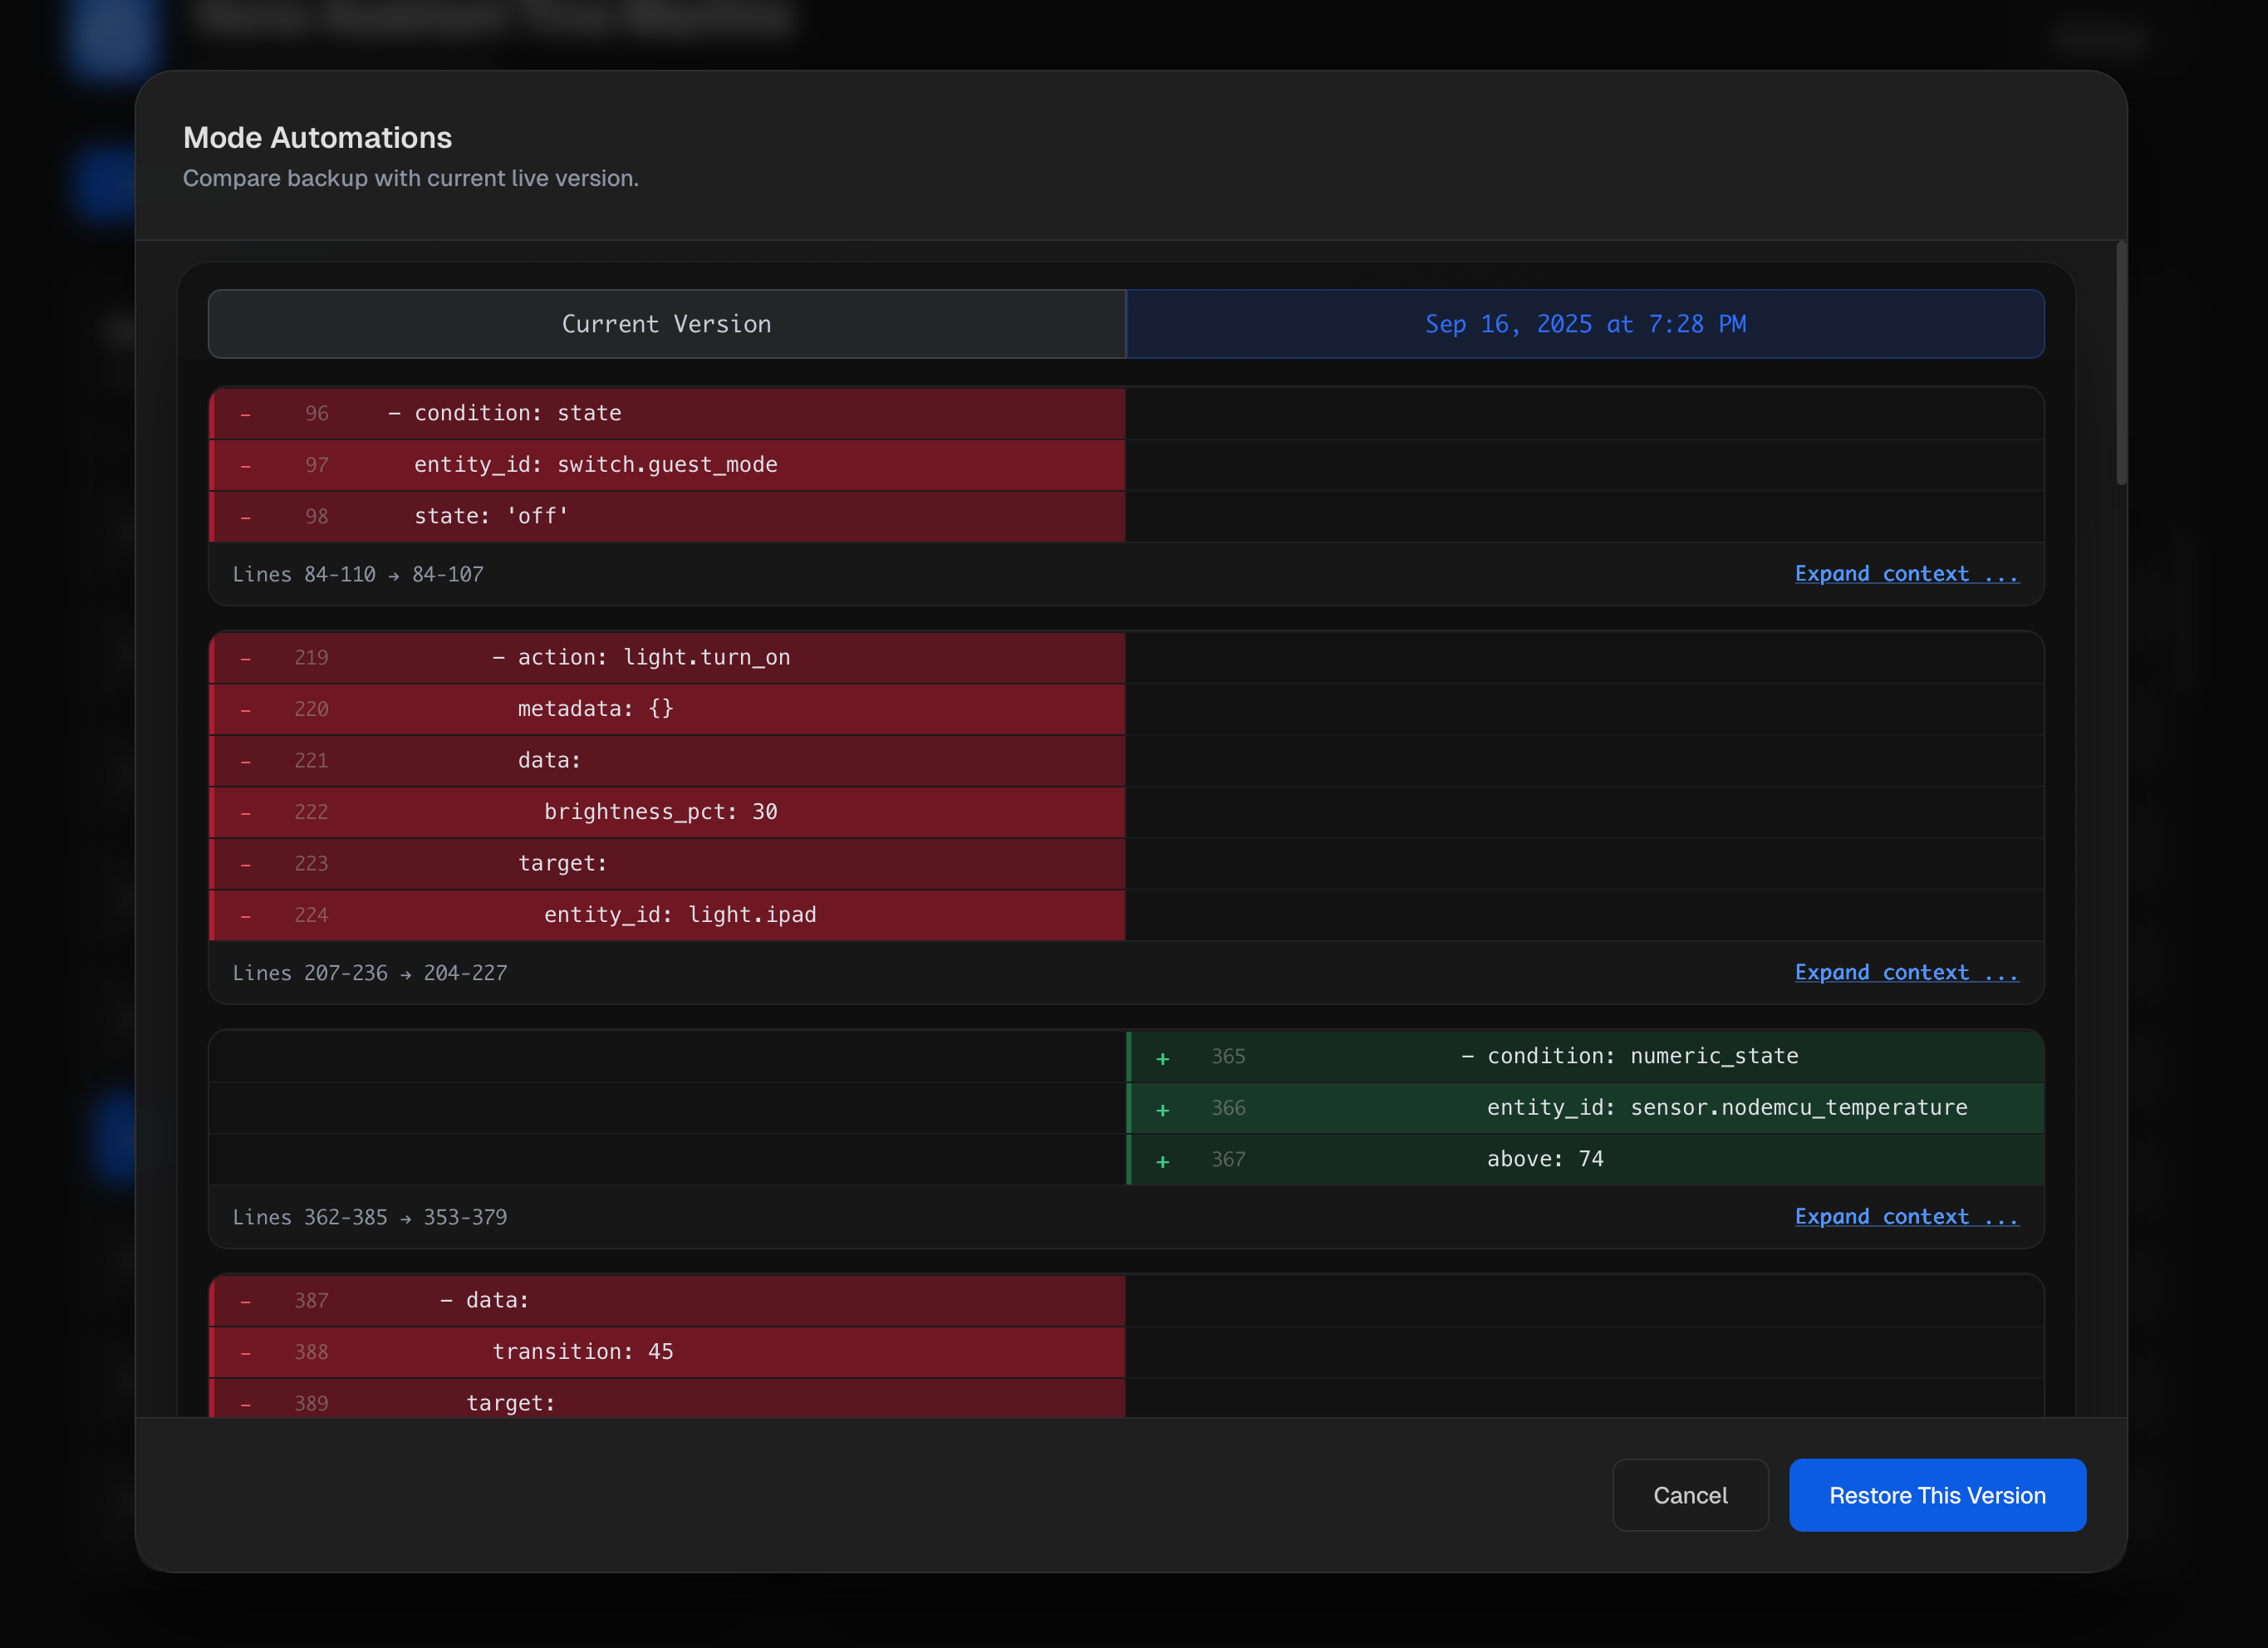Select removed line brightness_pct: 30

point(660,812)
